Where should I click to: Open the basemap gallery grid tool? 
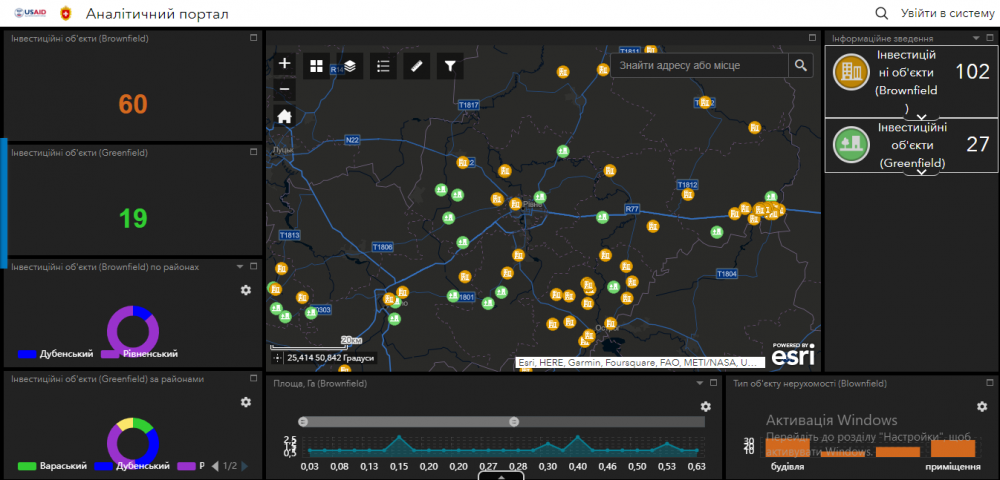coord(316,66)
